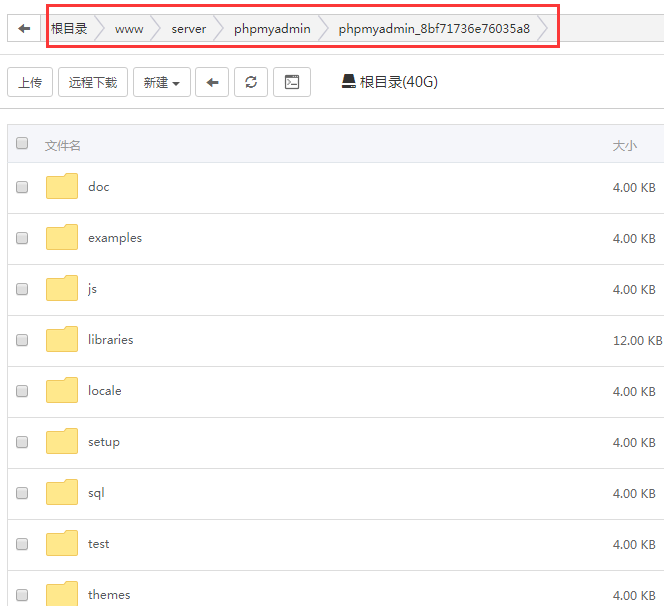The width and height of the screenshot is (664, 606).
Task: Click the 4.00 KB size of doc
Action: coord(634,188)
